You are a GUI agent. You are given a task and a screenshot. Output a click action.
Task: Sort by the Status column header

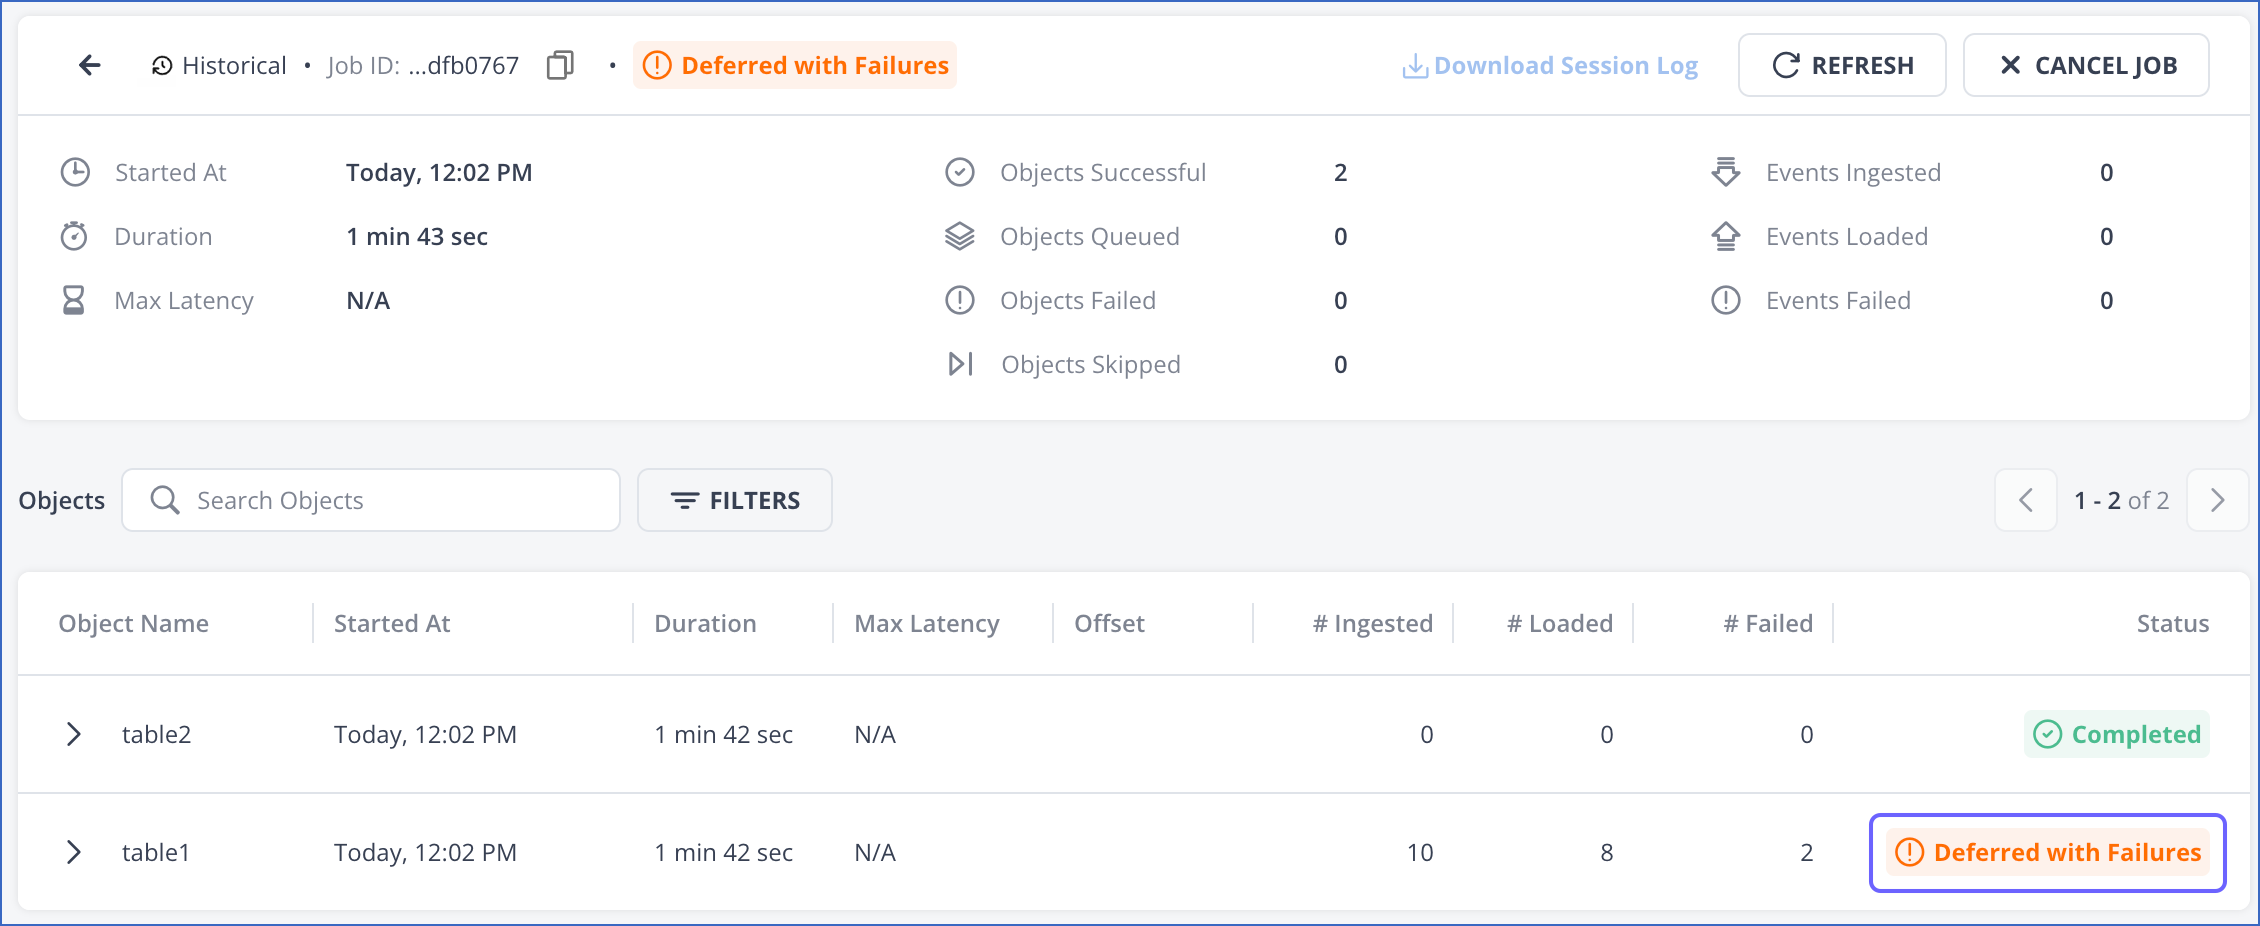2172,623
